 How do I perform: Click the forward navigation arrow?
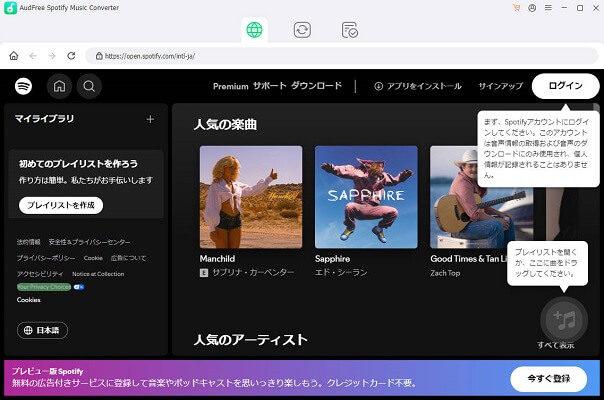[x=52, y=56]
